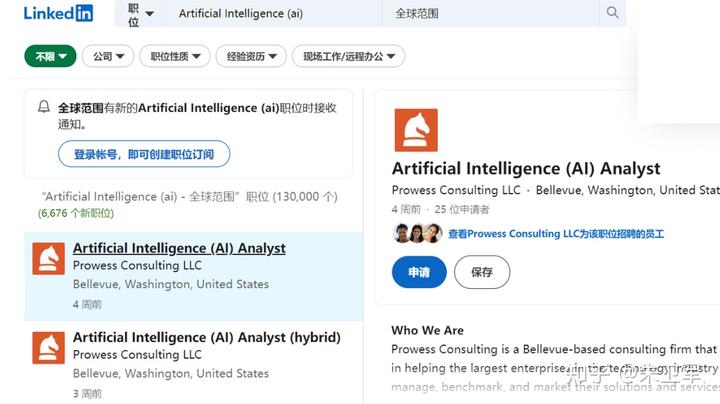The width and height of the screenshot is (720, 404).
Task: Open 查看Prowess Consulting LLC为该职位招聘的员工 link
Action: coord(556,234)
